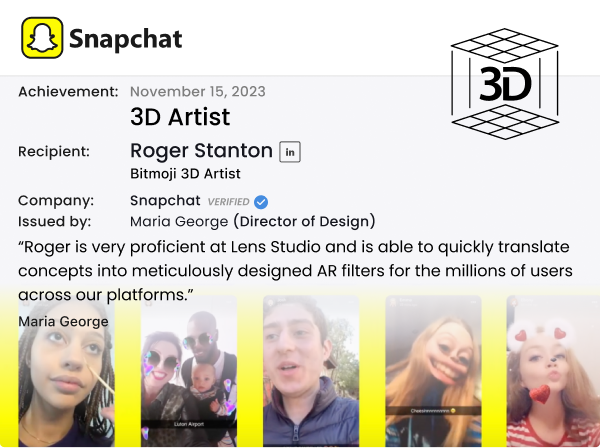Image resolution: width=600 pixels, height=448 pixels.
Task: Click the 3D cube badge graphic
Action: pos(505,84)
